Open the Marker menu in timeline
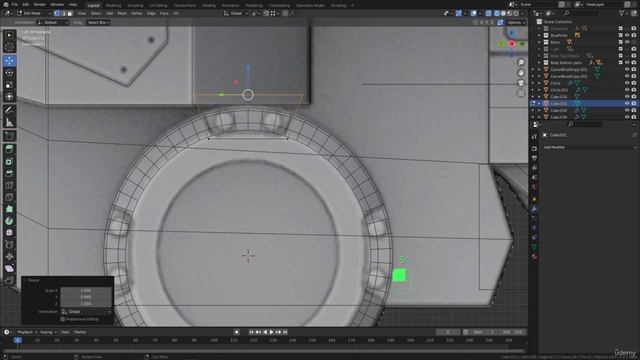 [80, 332]
